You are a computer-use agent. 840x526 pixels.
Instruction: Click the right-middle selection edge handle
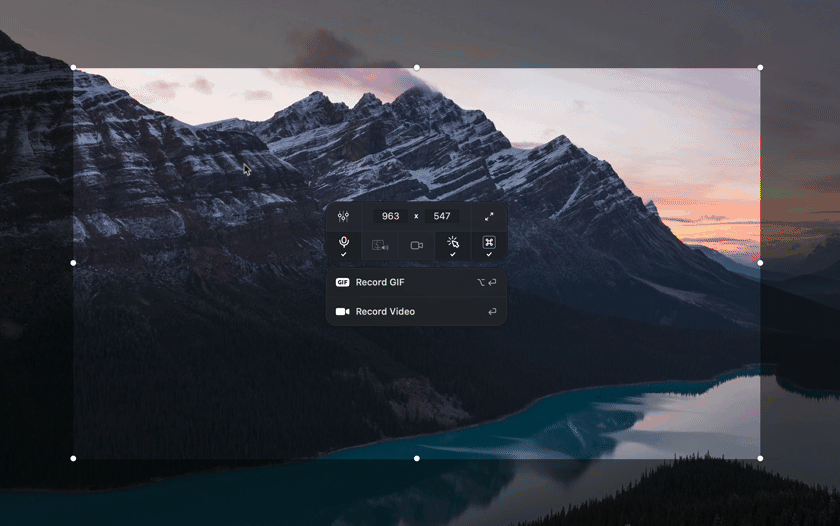click(760, 263)
